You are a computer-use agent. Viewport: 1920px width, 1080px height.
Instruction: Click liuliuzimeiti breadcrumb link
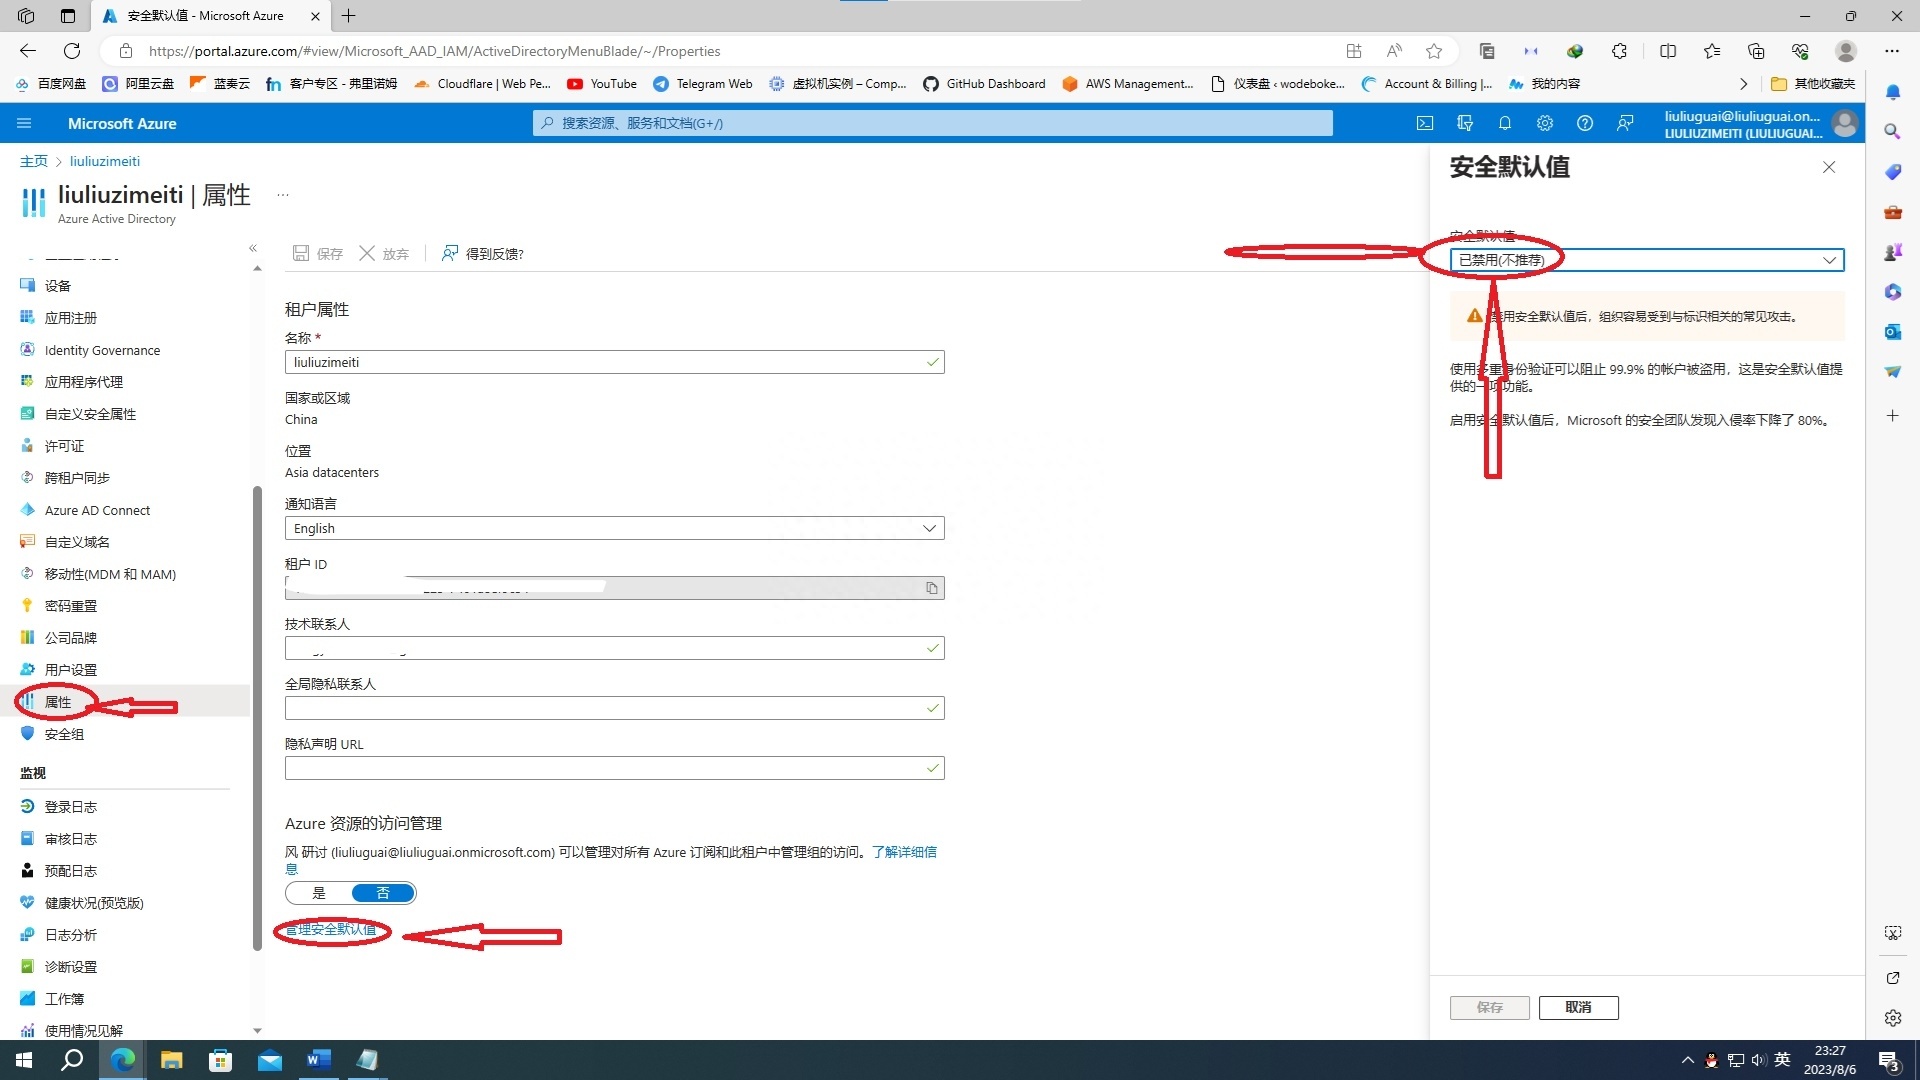pyautogui.click(x=105, y=161)
